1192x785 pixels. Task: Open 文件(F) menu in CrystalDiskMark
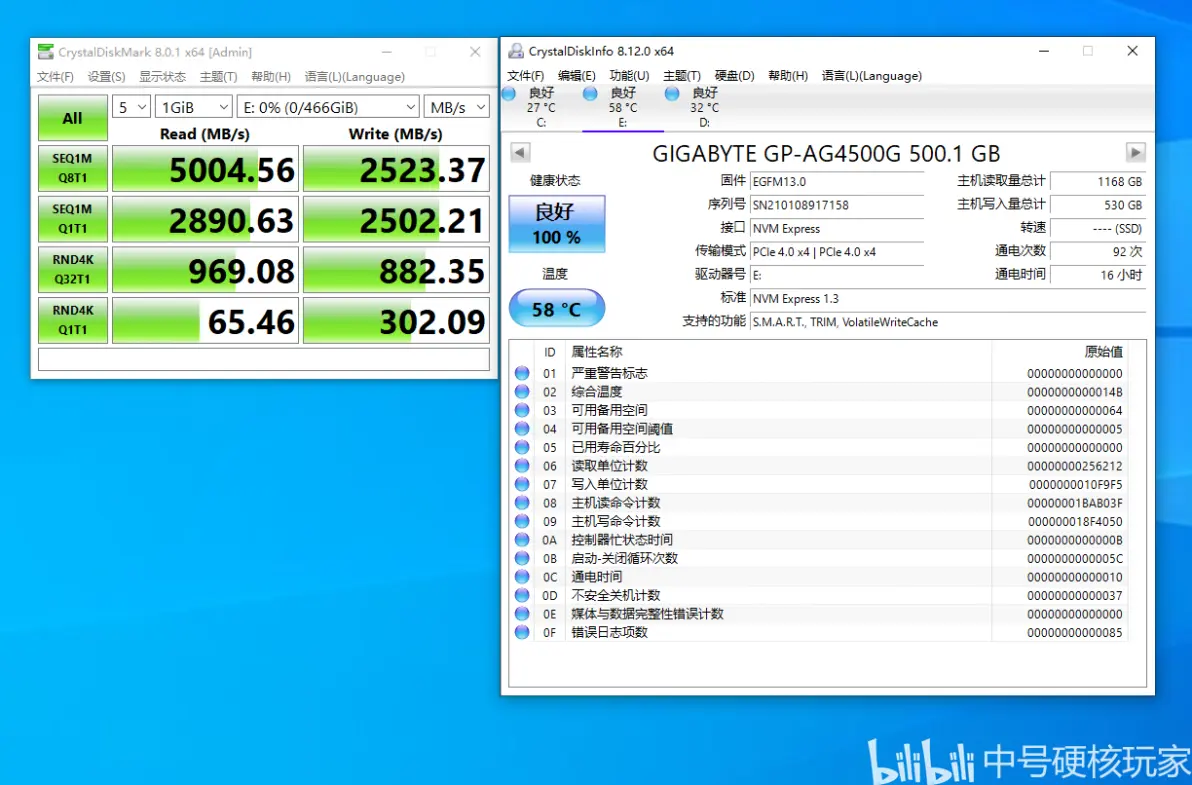[x=55, y=77]
